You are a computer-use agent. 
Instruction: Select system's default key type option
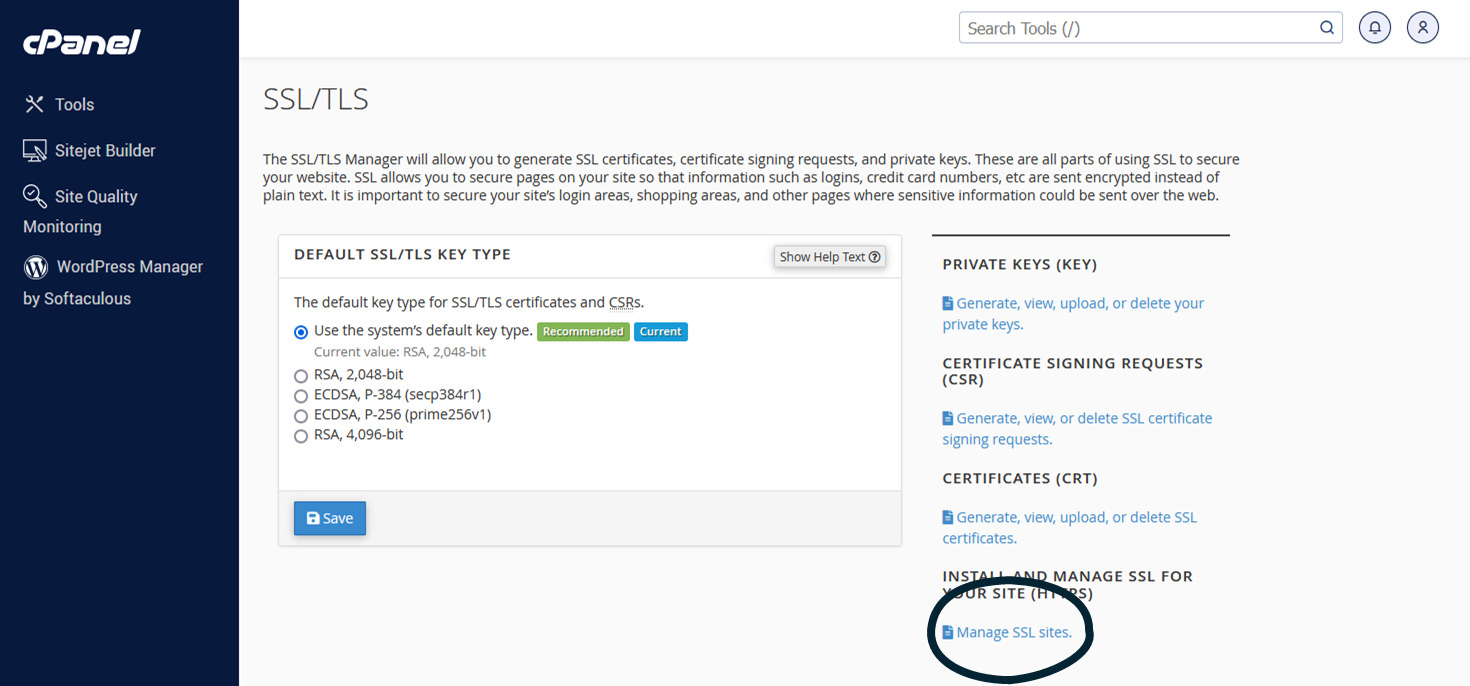301,332
